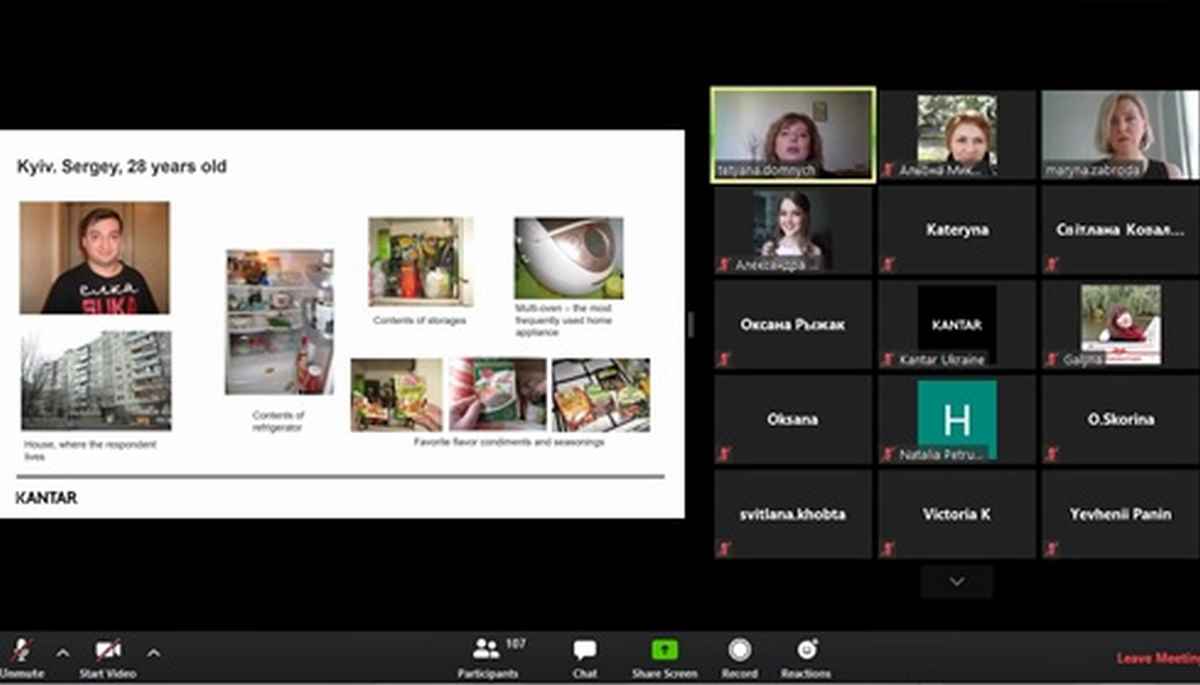Image resolution: width=1200 pixels, height=685 pixels.
Task: Click the green Share Screen icon
Action: pos(664,651)
